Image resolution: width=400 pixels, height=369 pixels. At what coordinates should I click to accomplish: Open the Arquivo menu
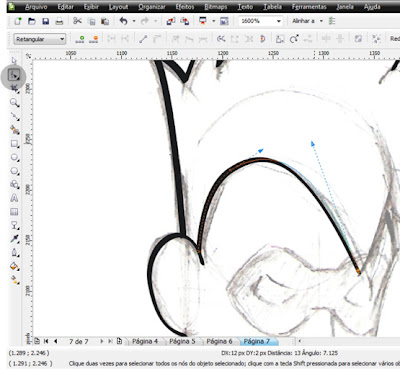(x=36, y=7)
